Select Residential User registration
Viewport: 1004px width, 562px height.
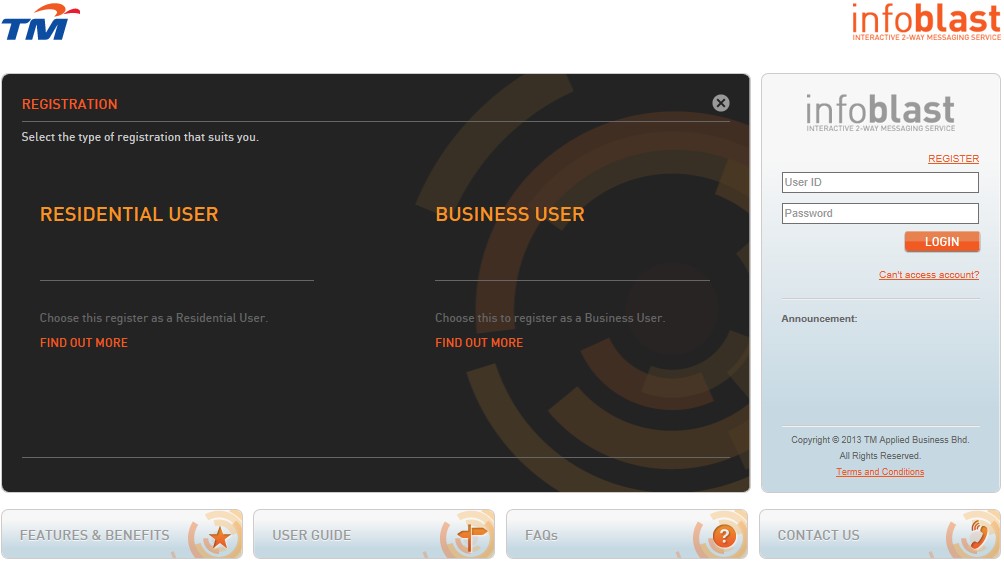129,214
